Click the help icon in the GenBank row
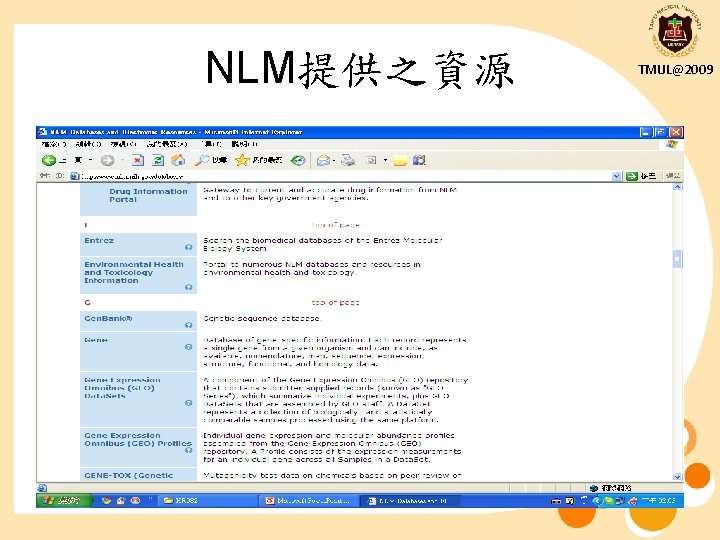 pyautogui.click(x=188, y=325)
